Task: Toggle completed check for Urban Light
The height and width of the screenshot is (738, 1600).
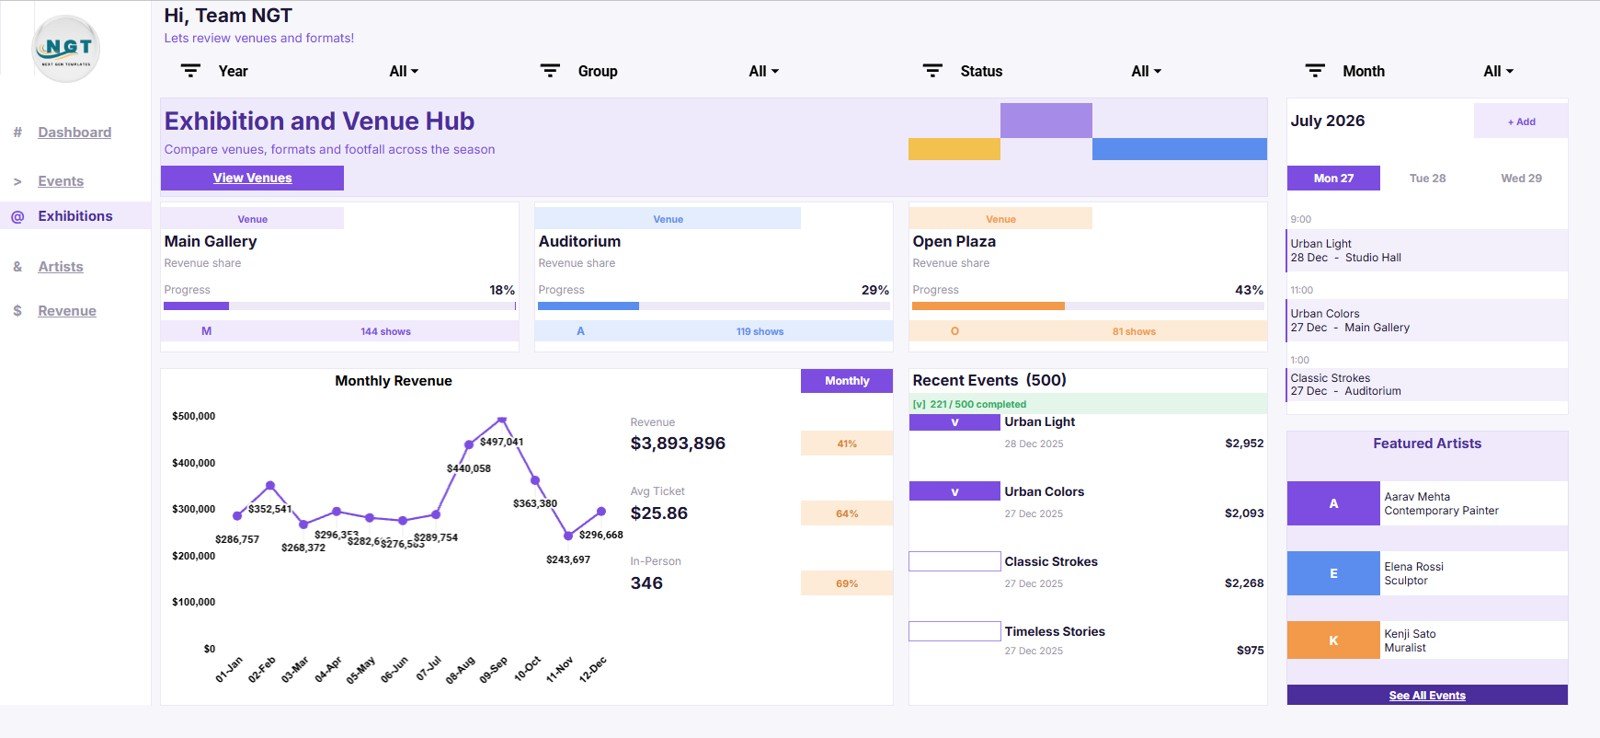Action: pyautogui.click(x=954, y=422)
